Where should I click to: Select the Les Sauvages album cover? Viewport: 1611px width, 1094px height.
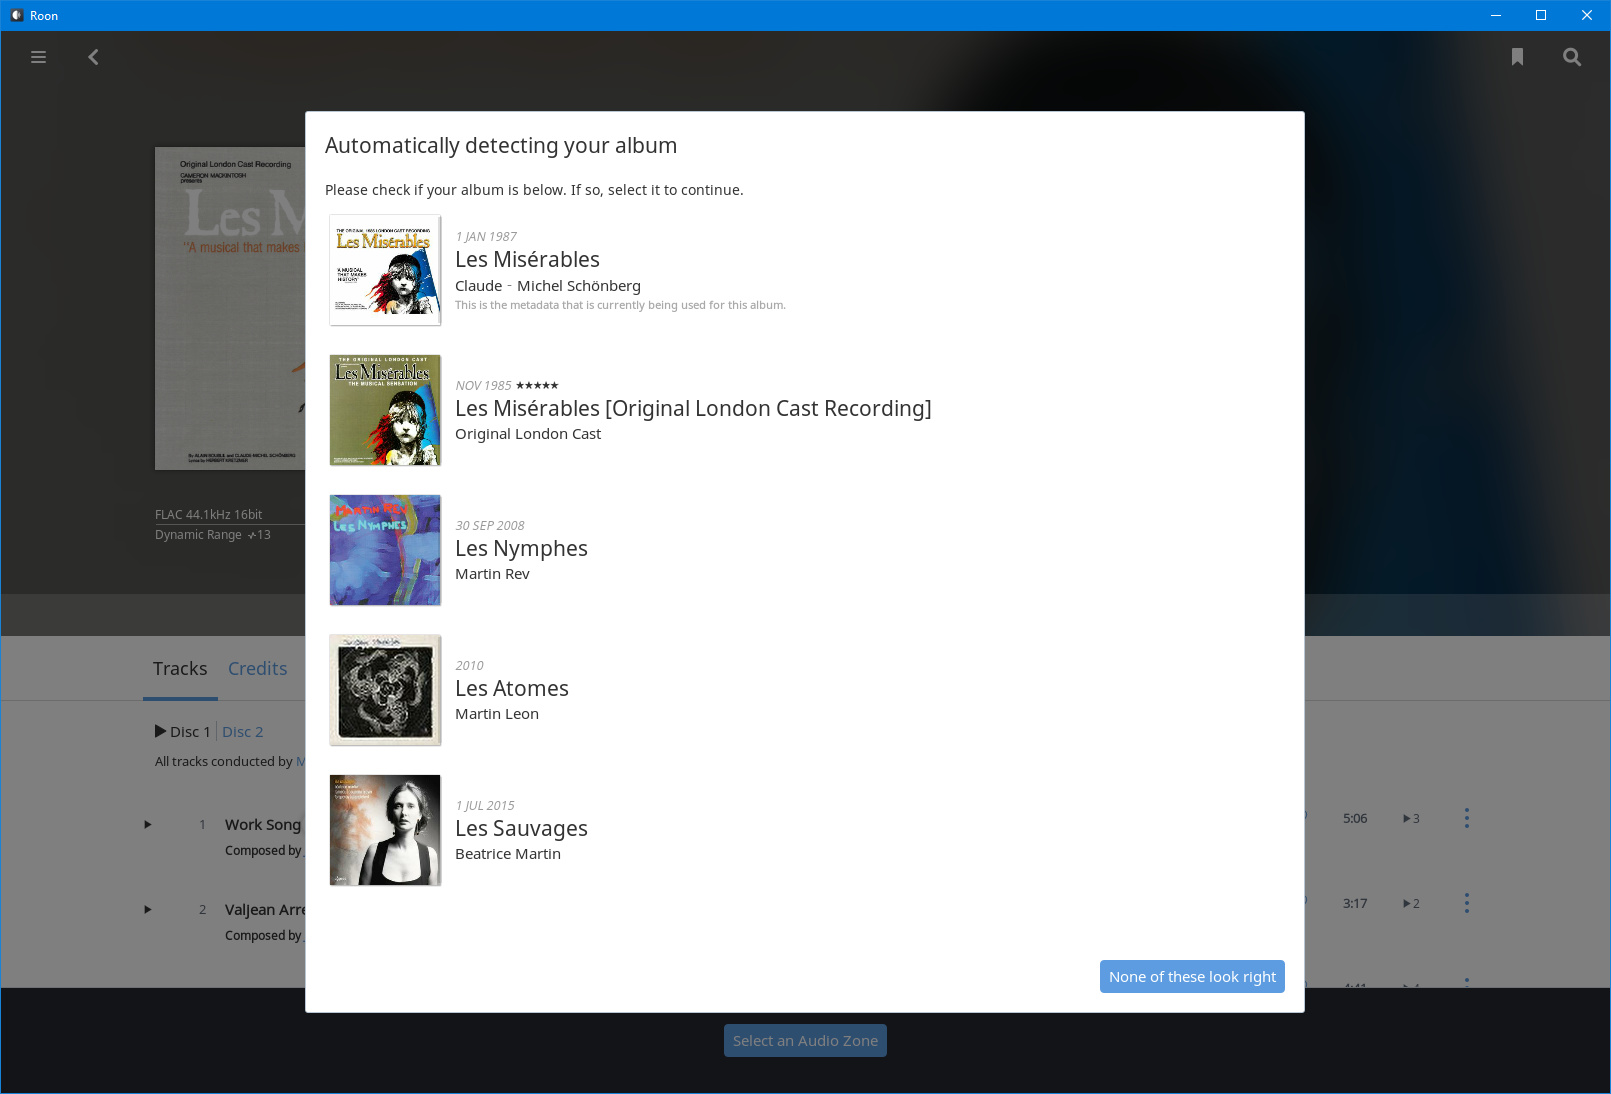(x=385, y=830)
